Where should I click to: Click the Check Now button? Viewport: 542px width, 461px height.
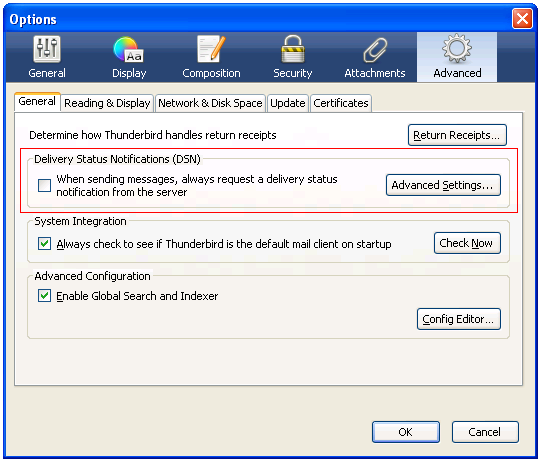(x=467, y=243)
